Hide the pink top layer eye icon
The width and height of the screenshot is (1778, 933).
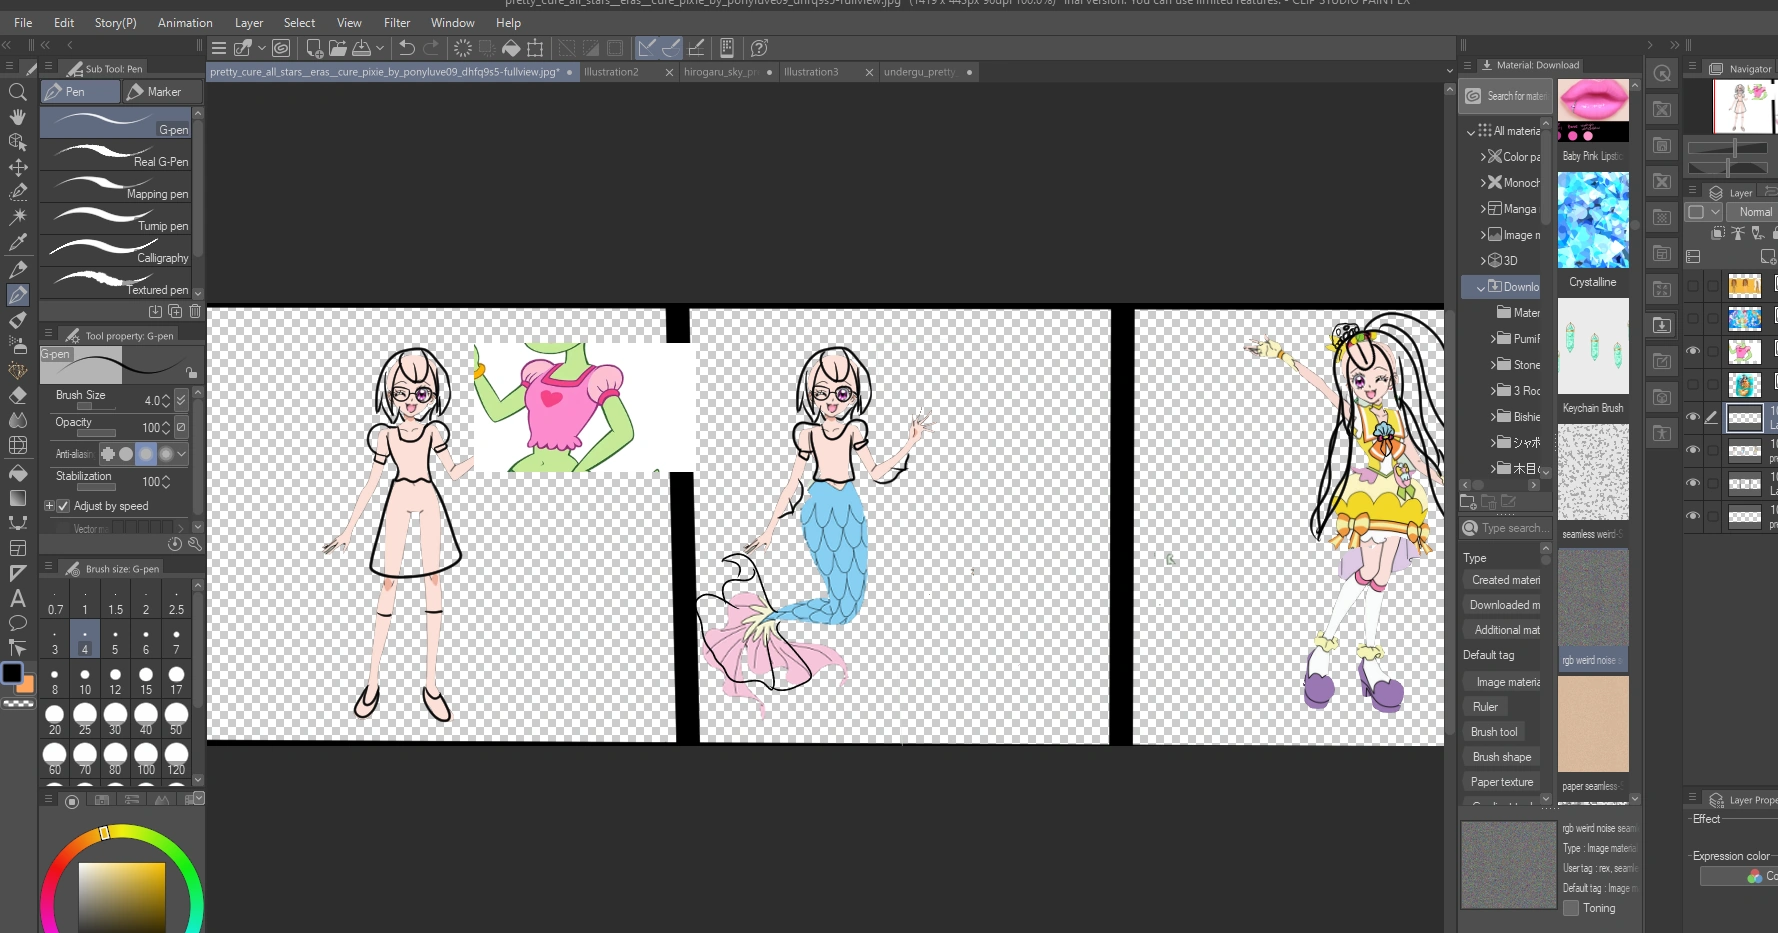click(x=1693, y=351)
